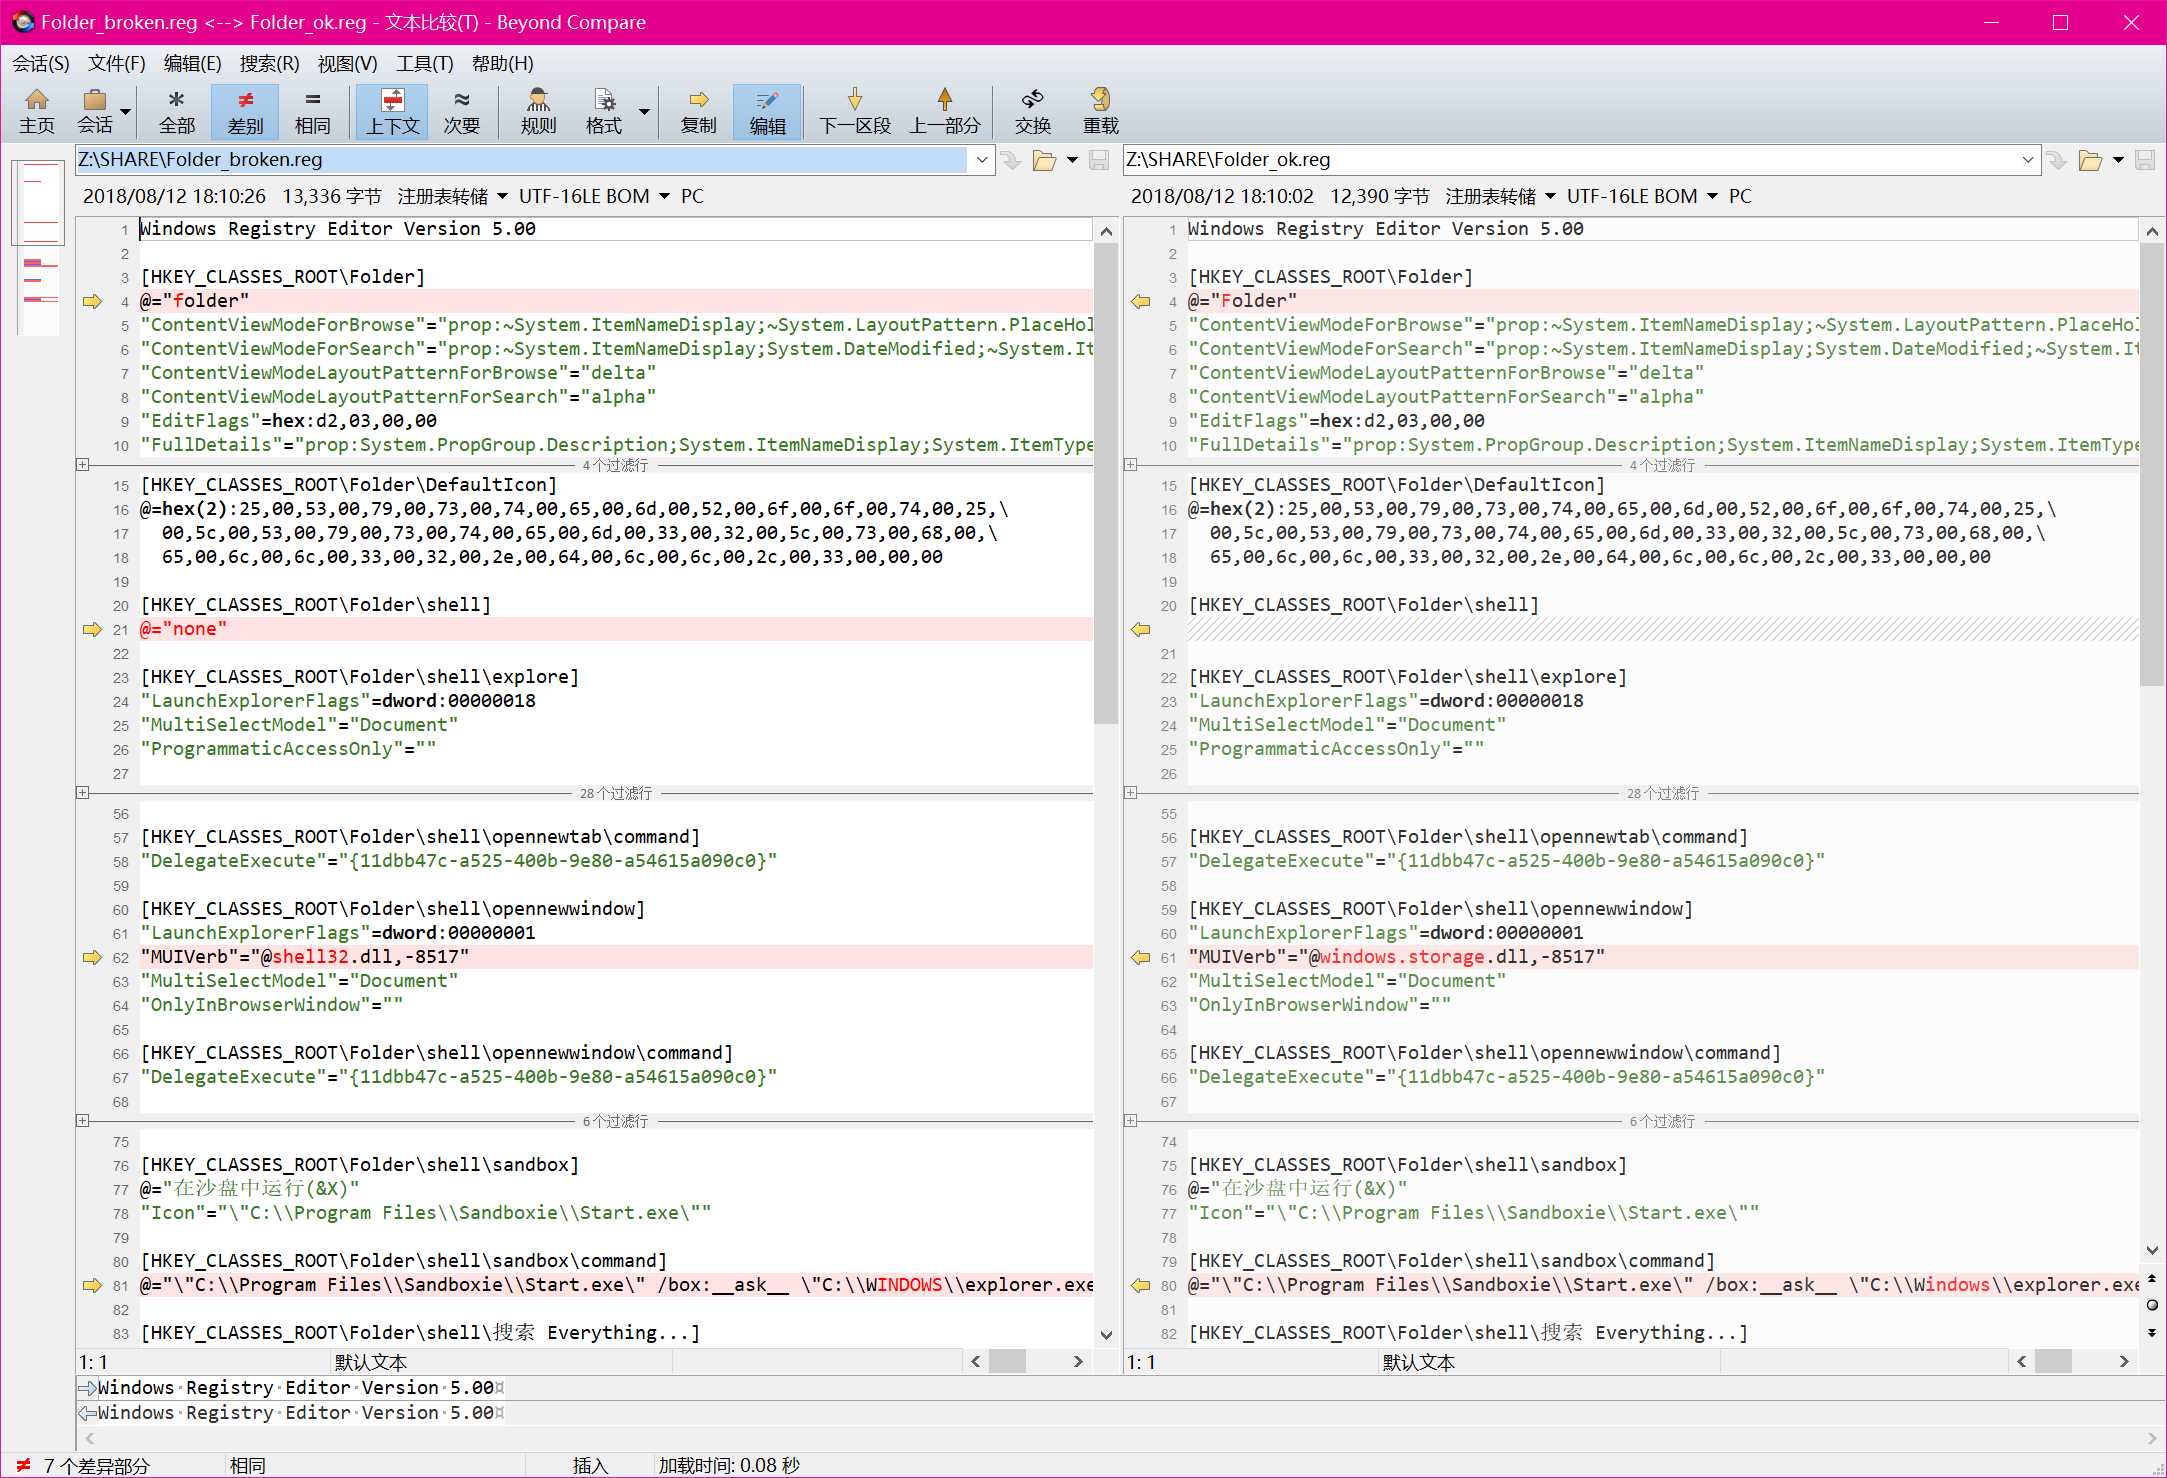Click left-arrow copy button on right line 61
2167x1478 pixels.
[1140, 957]
